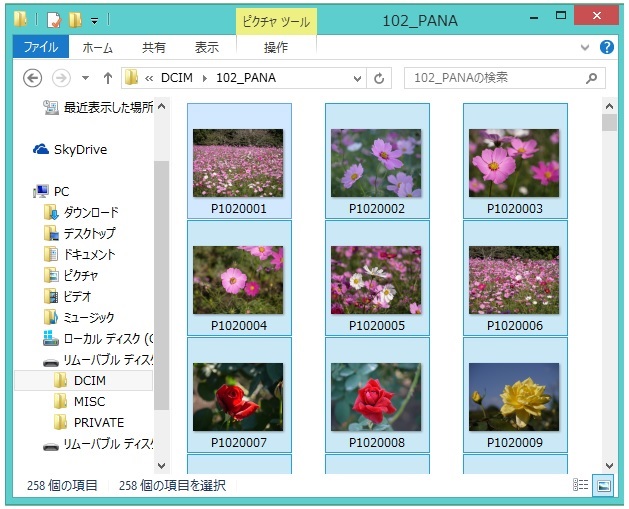The image size is (629, 509).
Task: Click 102_PANA in the address bar path
Action: click(x=246, y=77)
